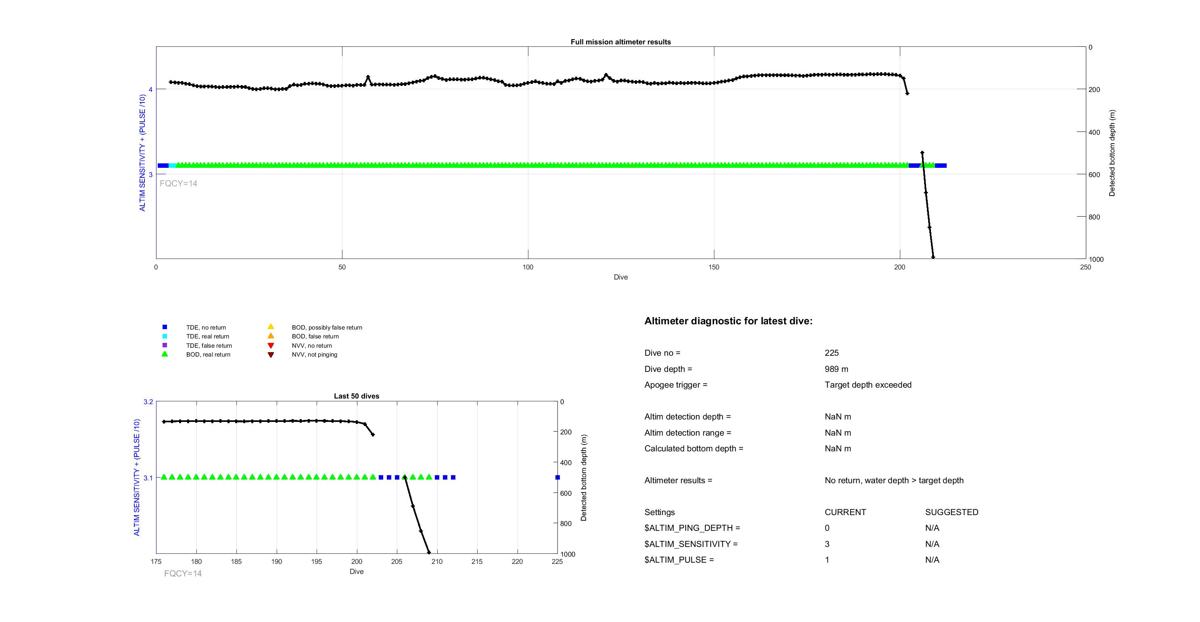Click the blue square TDE no return legend marker
The width and height of the screenshot is (1200, 622).
pyautogui.click(x=163, y=327)
